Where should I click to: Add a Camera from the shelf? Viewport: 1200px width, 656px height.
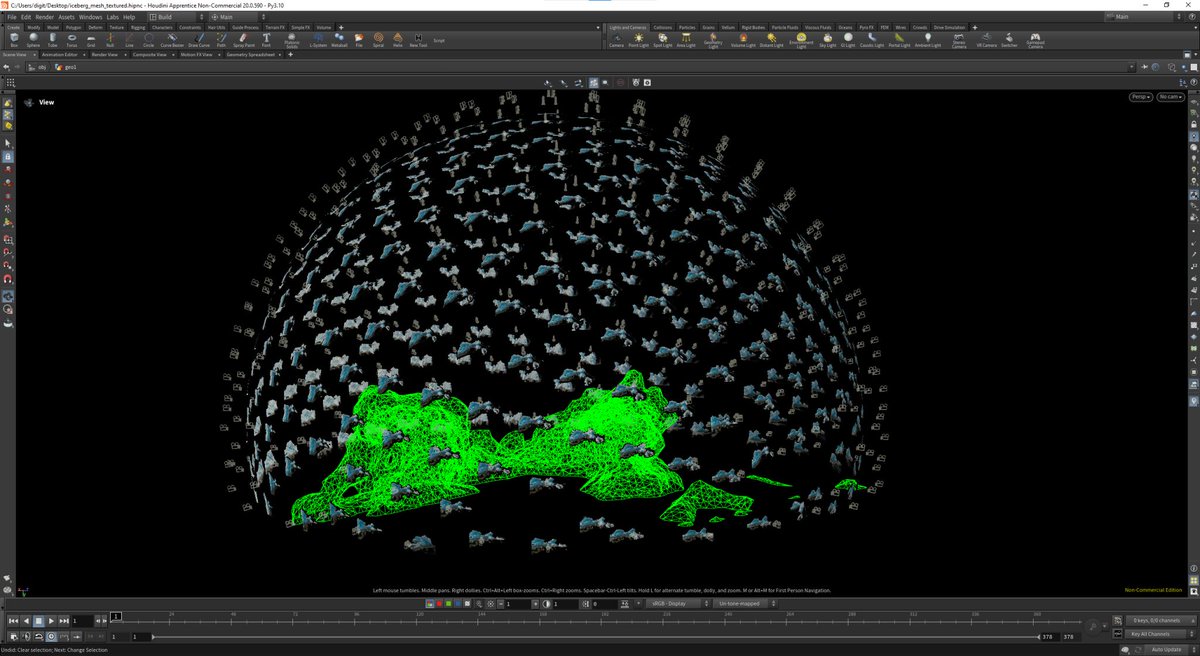tap(616, 40)
